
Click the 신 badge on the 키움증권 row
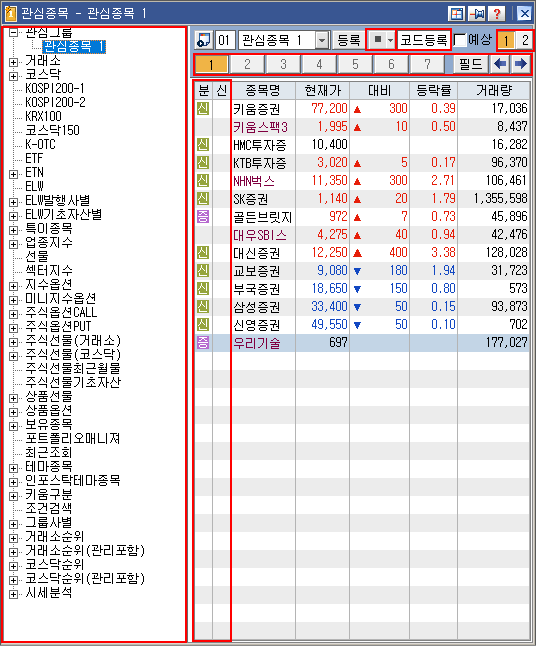203,108
